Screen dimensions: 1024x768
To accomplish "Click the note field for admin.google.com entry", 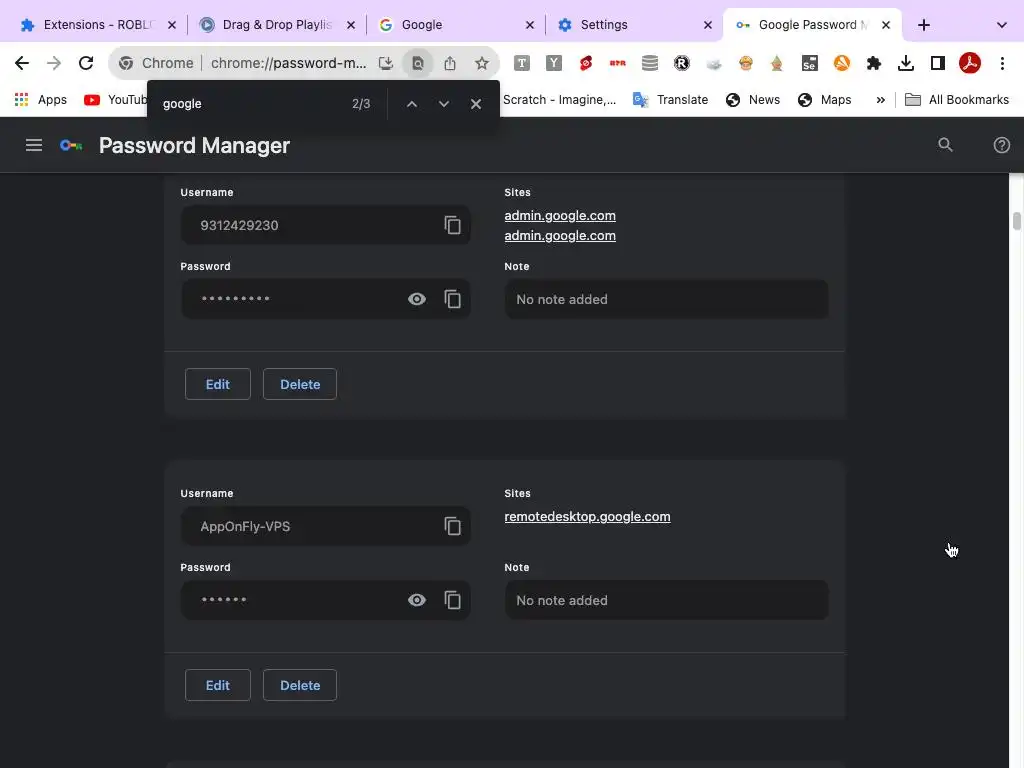I will 666,299.
